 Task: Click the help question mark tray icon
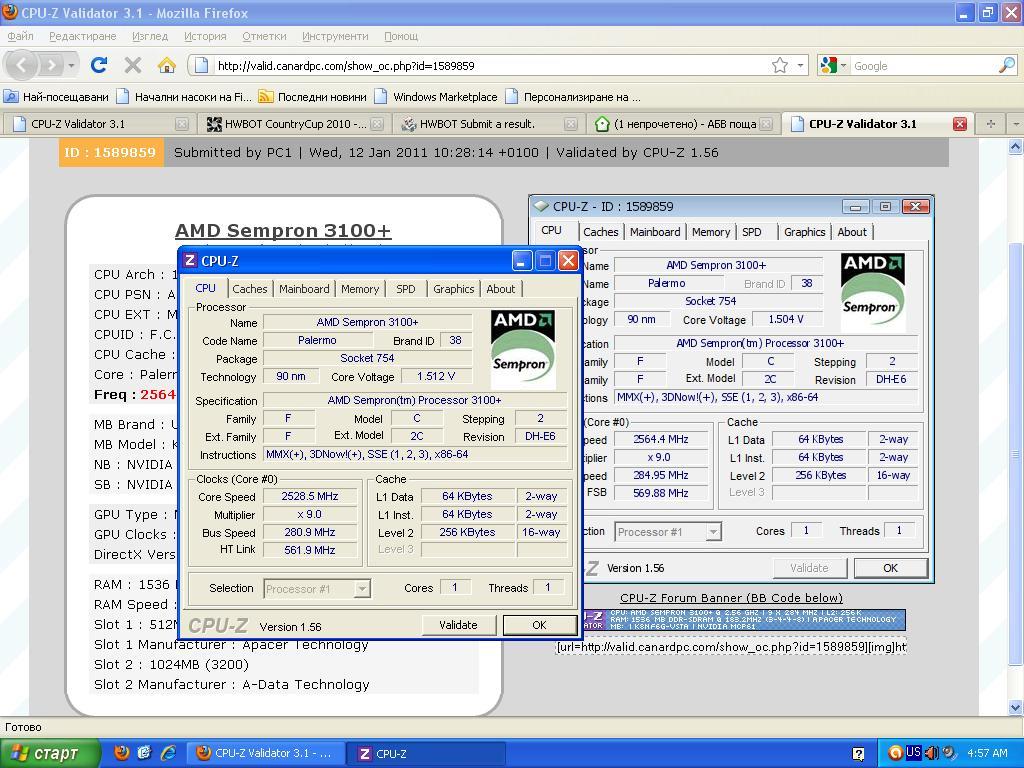pyautogui.click(x=859, y=754)
